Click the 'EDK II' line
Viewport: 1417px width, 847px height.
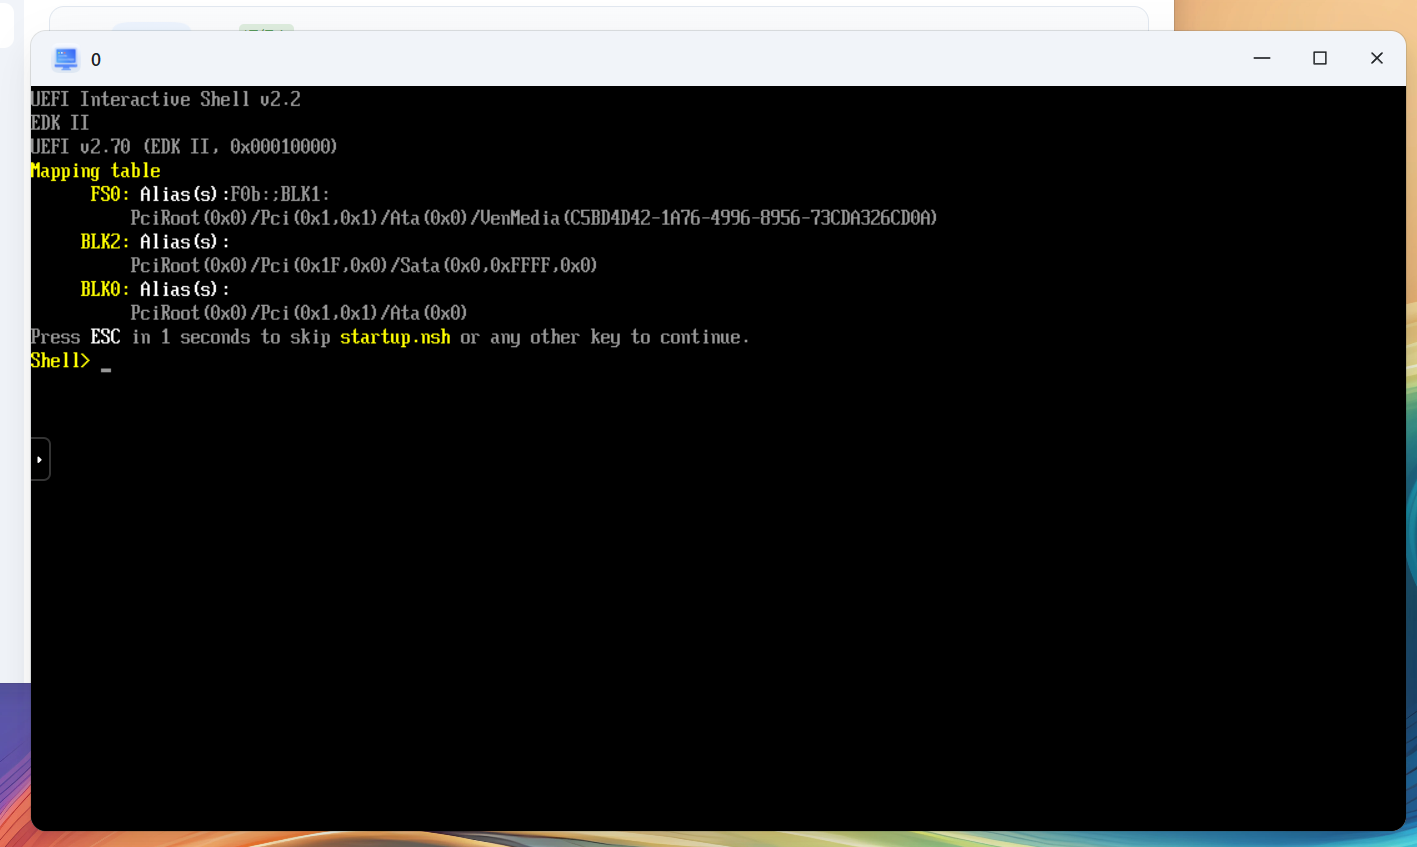coord(60,123)
